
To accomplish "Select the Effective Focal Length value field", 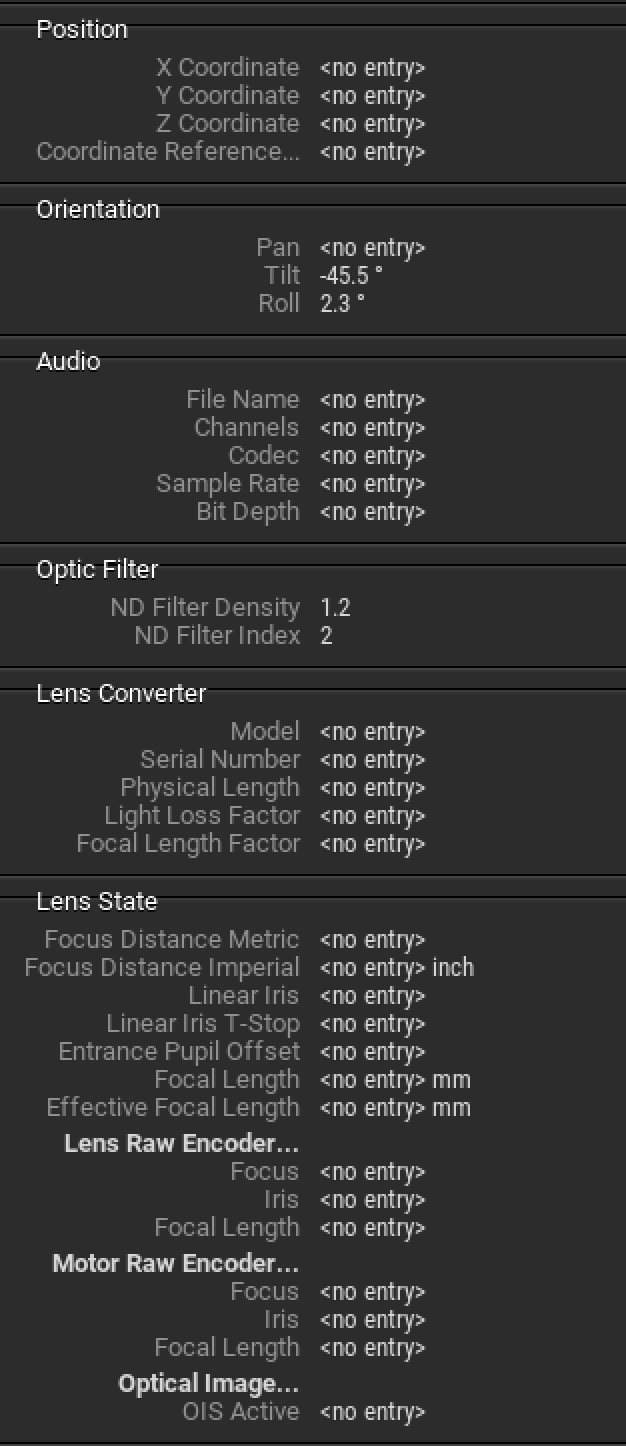I will coord(372,1108).
